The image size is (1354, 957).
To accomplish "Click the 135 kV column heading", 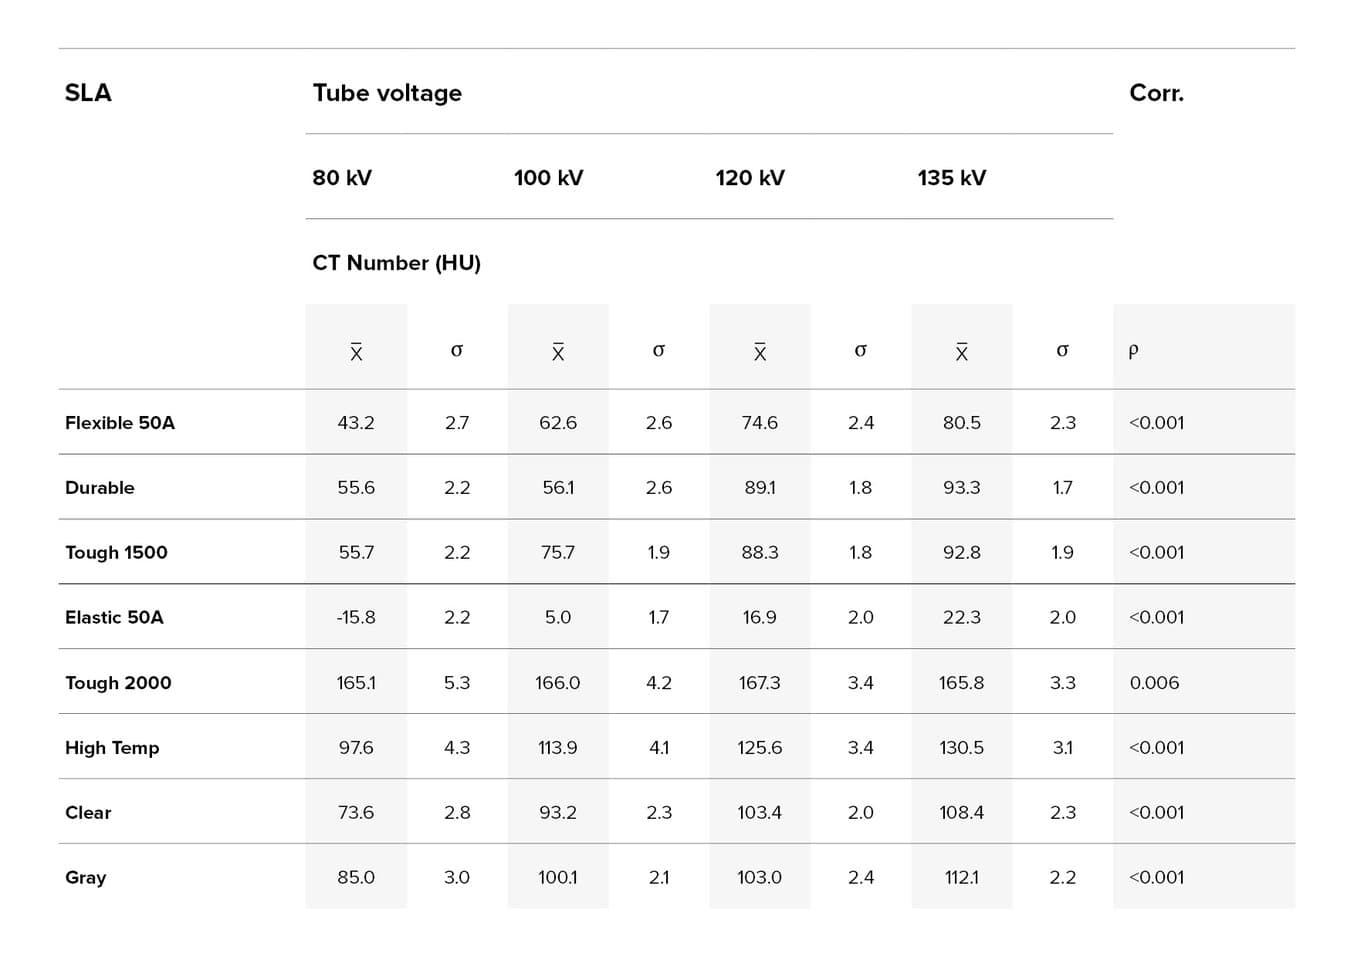I will click(x=951, y=178).
